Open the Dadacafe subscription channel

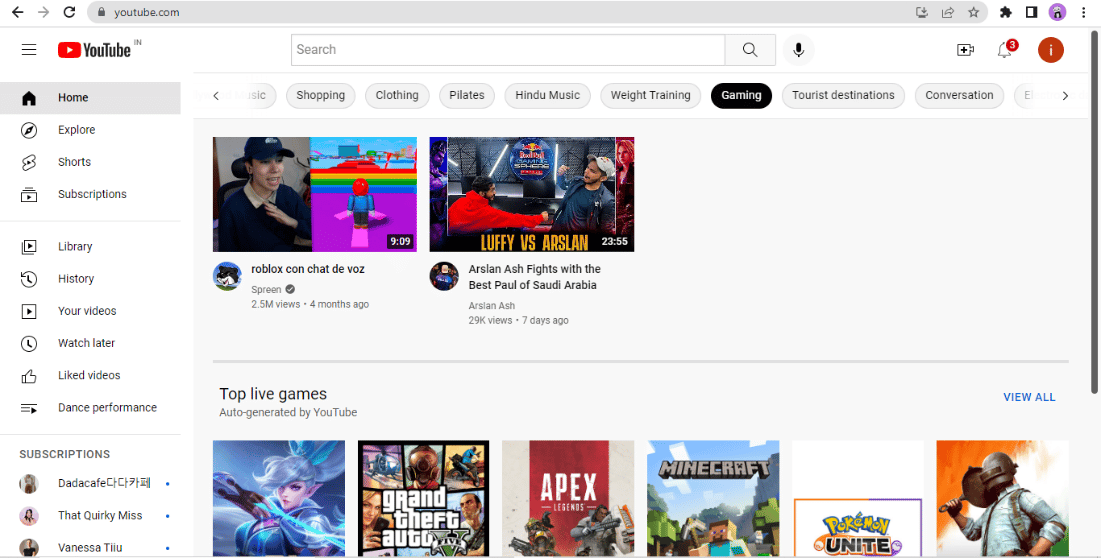click(90, 484)
